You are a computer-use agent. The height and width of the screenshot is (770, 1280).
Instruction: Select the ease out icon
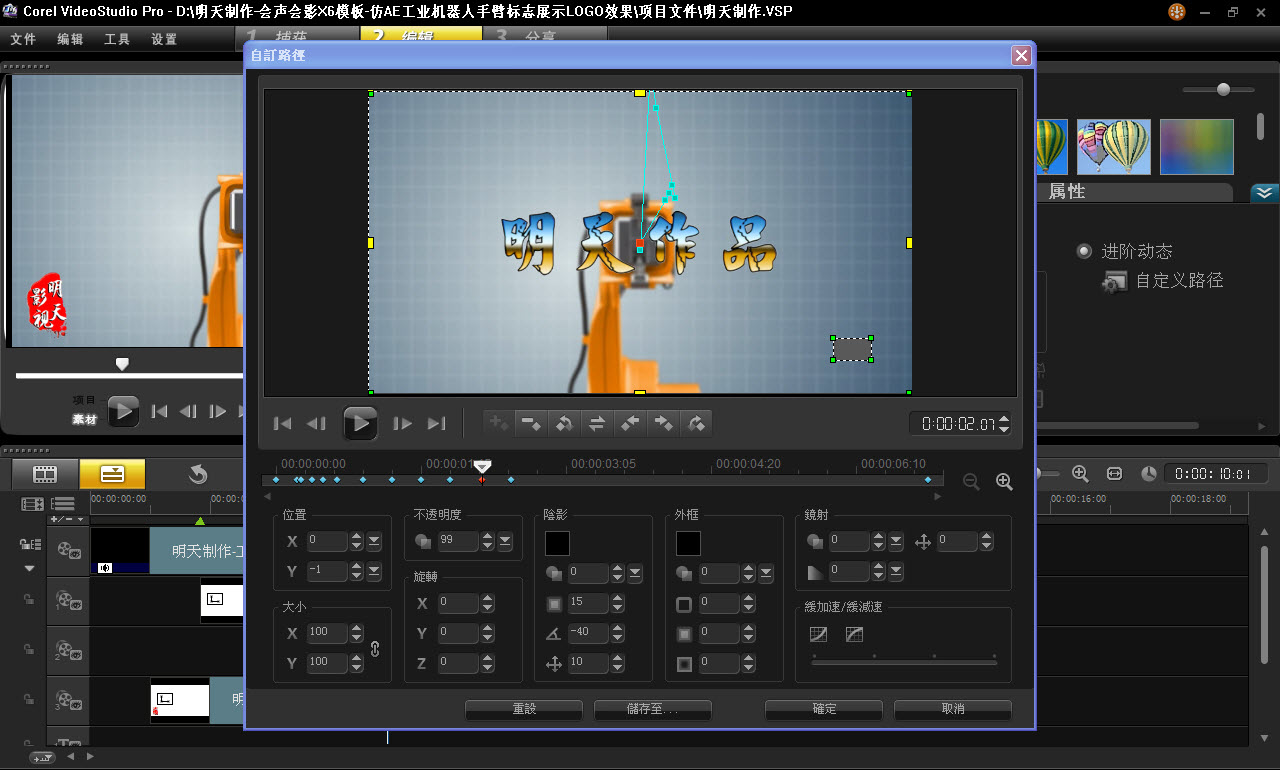[854, 634]
